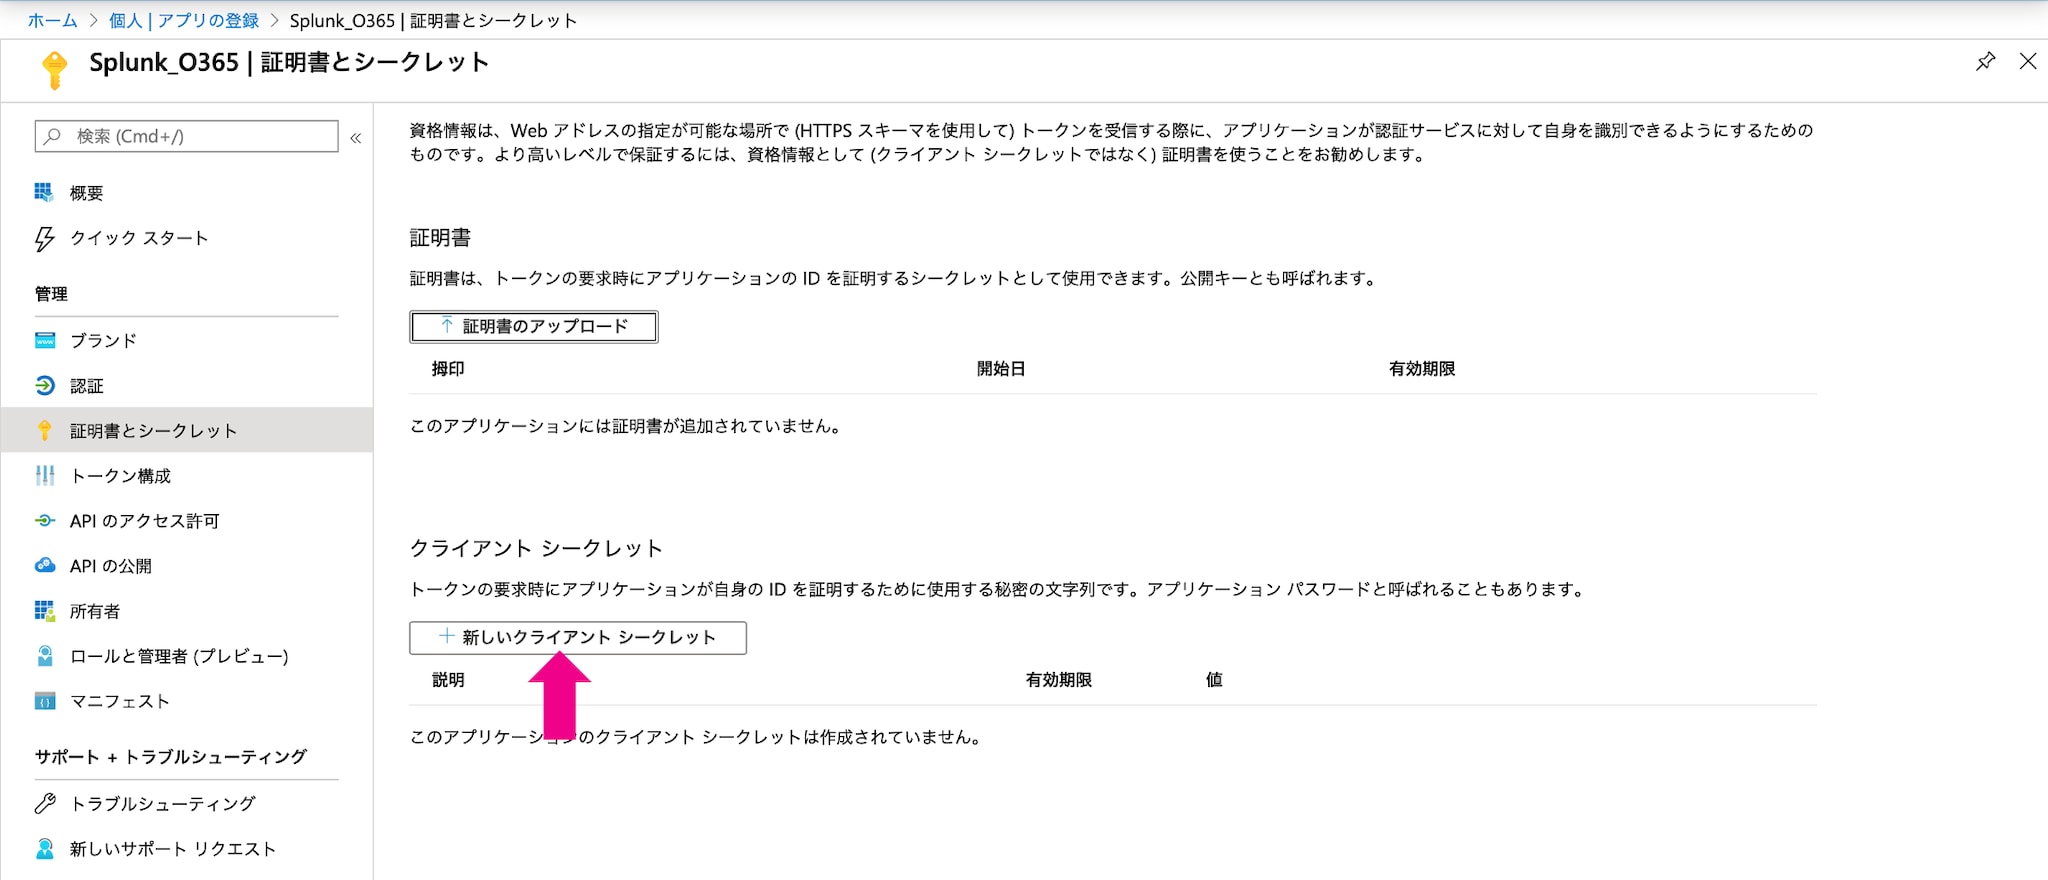Image resolution: width=2048 pixels, height=880 pixels.
Task: Click the roles and administrators person icon
Action: pyautogui.click(x=44, y=655)
